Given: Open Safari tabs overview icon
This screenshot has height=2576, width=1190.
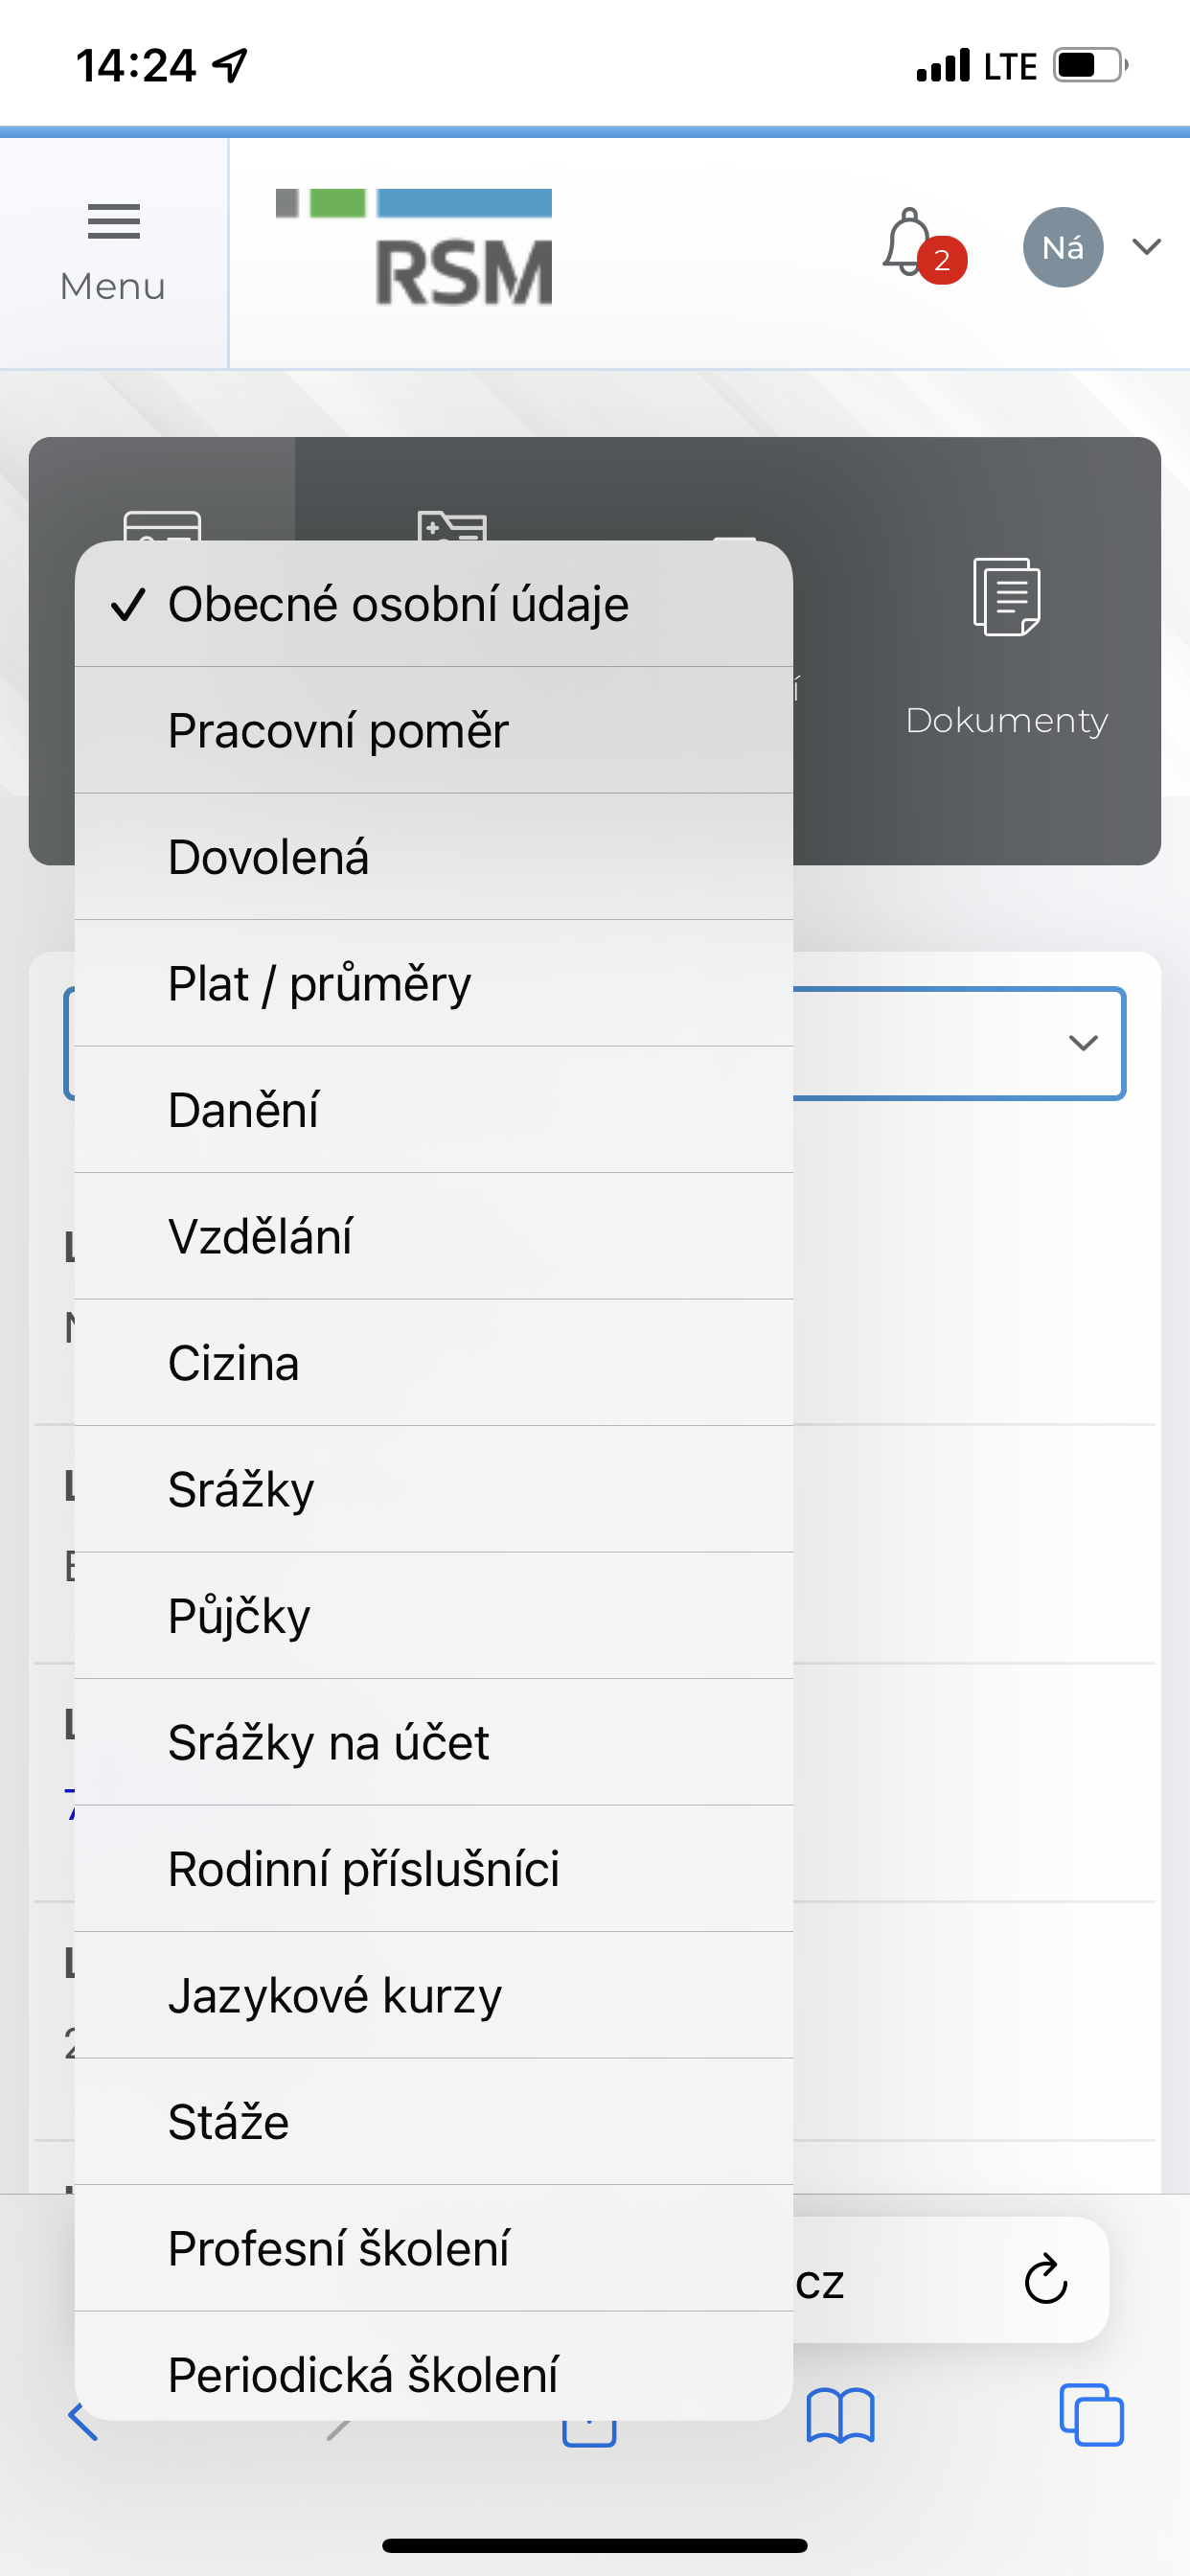Looking at the screenshot, I should pyautogui.click(x=1090, y=2415).
